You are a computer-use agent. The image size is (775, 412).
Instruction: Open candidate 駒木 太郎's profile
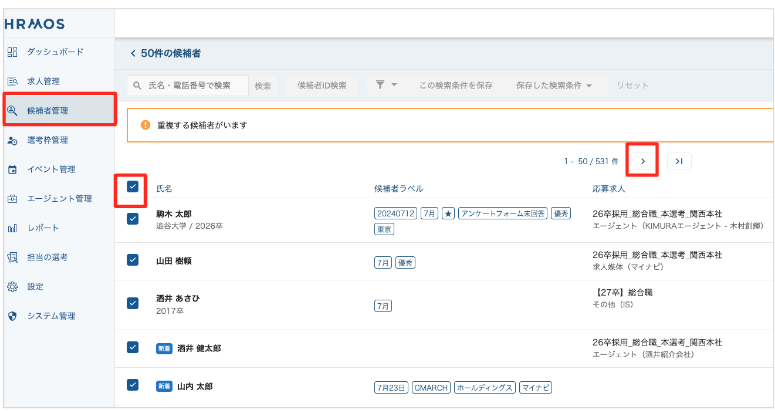click(174, 214)
